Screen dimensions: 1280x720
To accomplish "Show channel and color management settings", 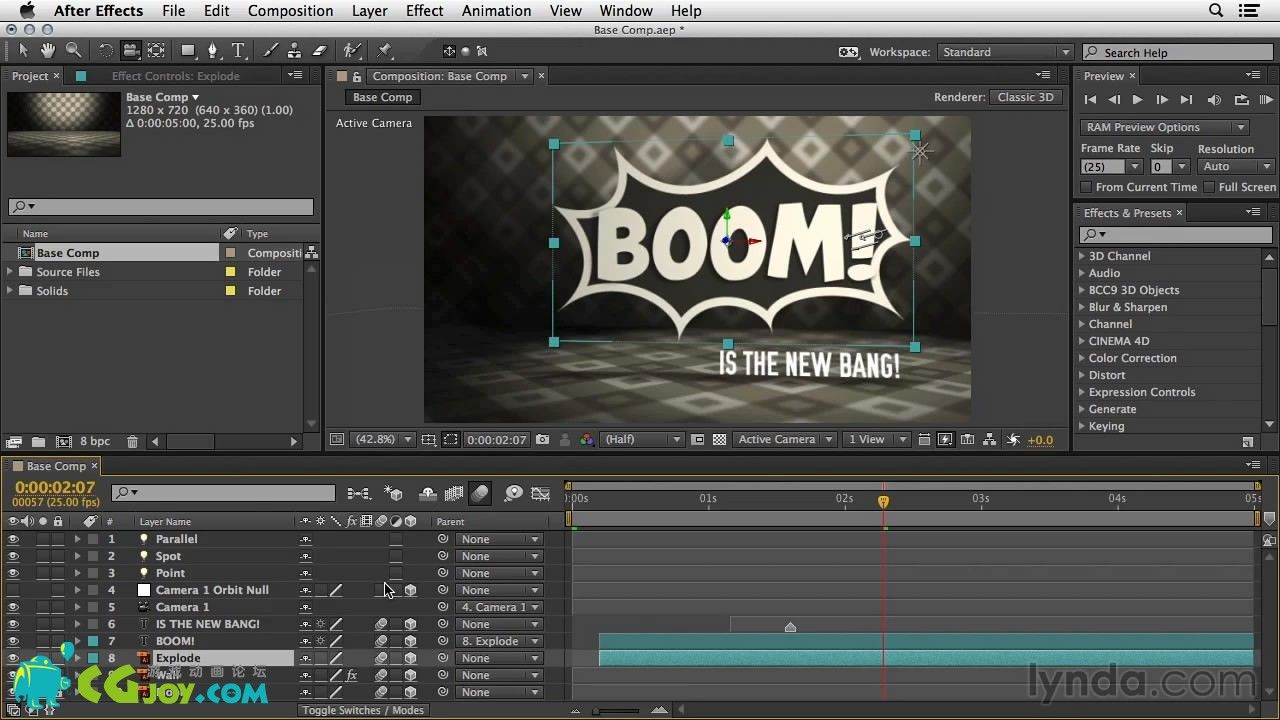I will (587, 439).
